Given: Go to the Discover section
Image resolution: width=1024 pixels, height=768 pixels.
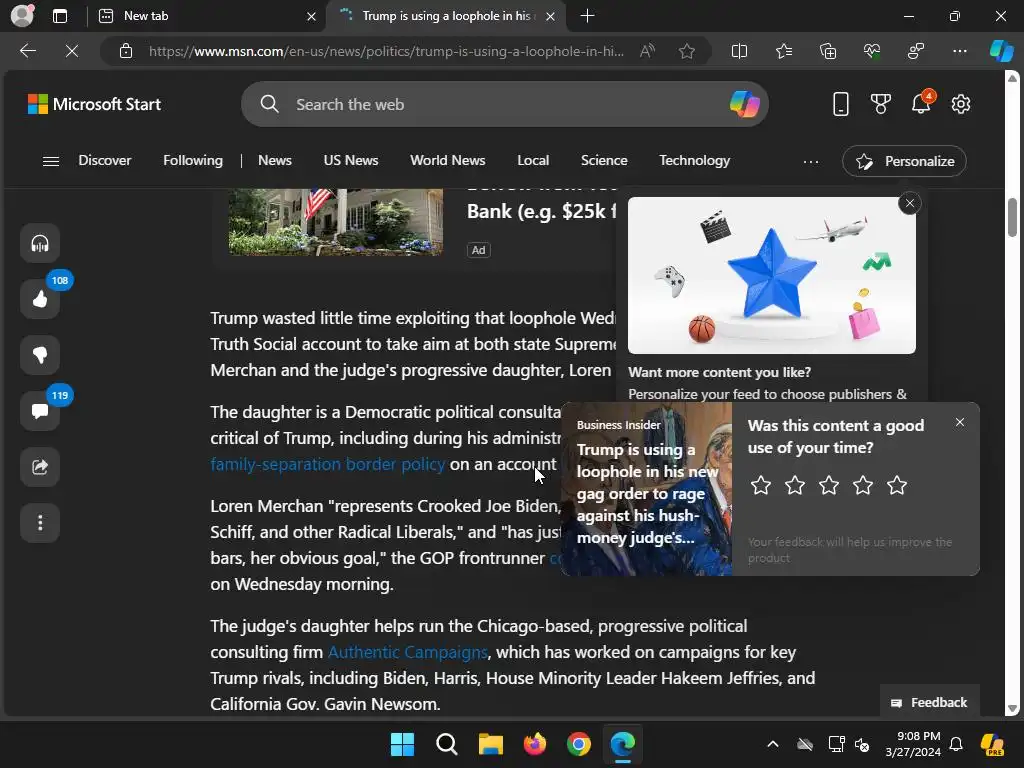Looking at the screenshot, I should (104, 161).
